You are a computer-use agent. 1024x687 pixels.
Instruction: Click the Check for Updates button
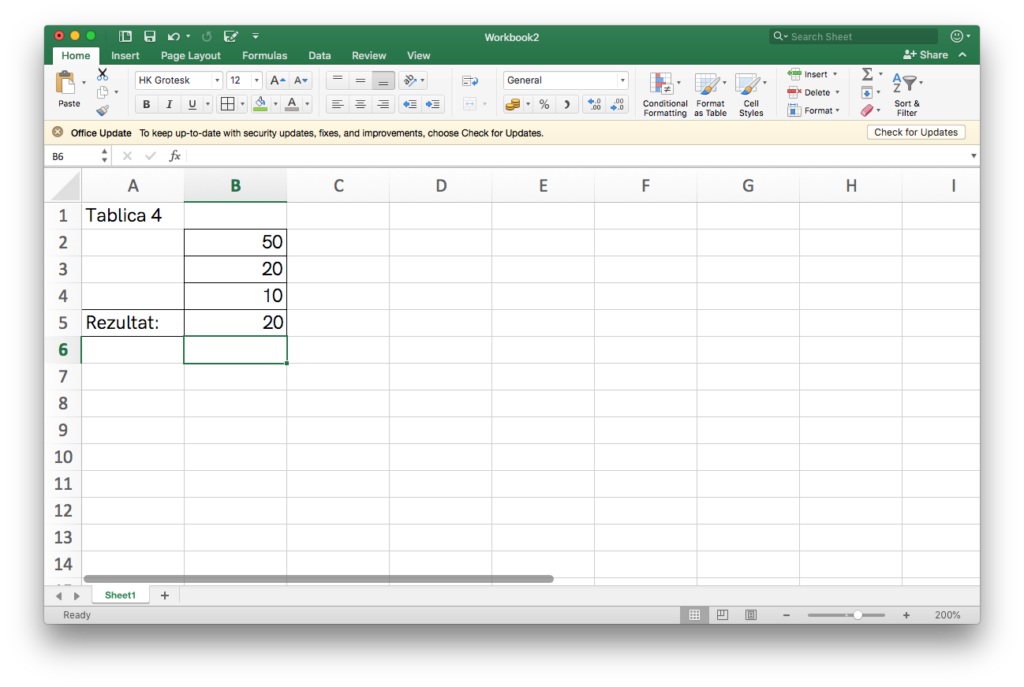point(915,132)
